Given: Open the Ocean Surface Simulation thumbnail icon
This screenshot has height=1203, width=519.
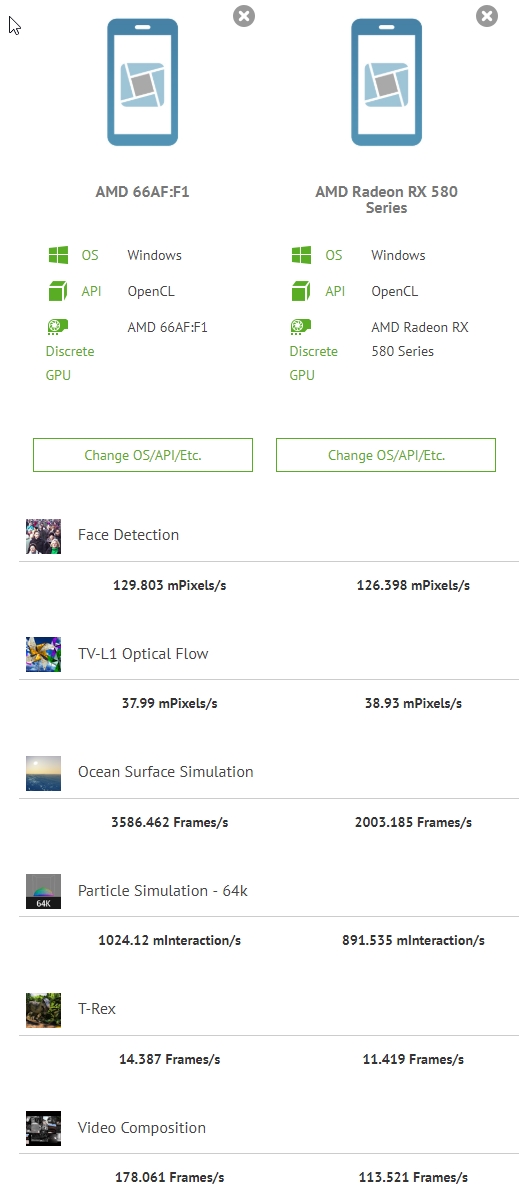Looking at the screenshot, I should (43, 773).
